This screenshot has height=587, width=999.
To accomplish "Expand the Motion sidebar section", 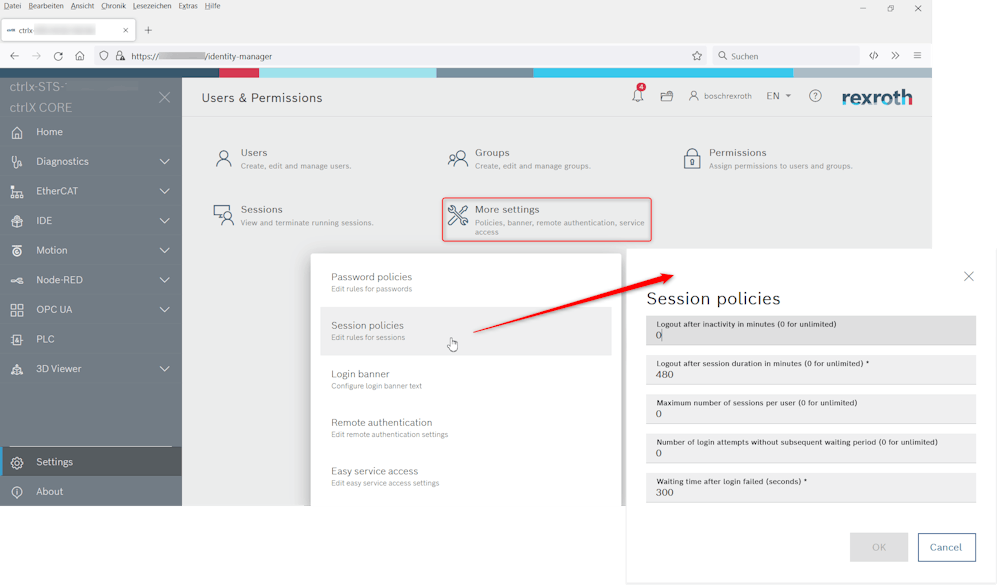I will coord(165,251).
